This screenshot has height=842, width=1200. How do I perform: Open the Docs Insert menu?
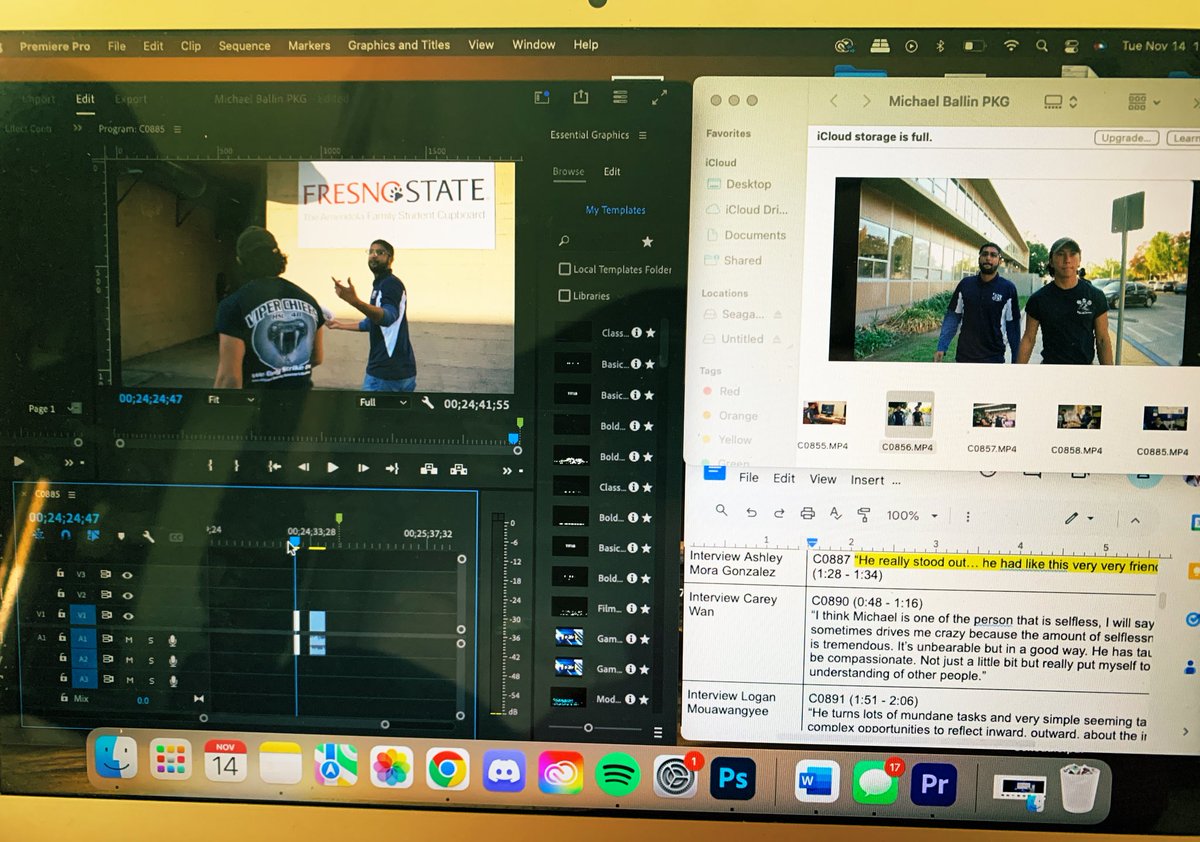point(867,480)
